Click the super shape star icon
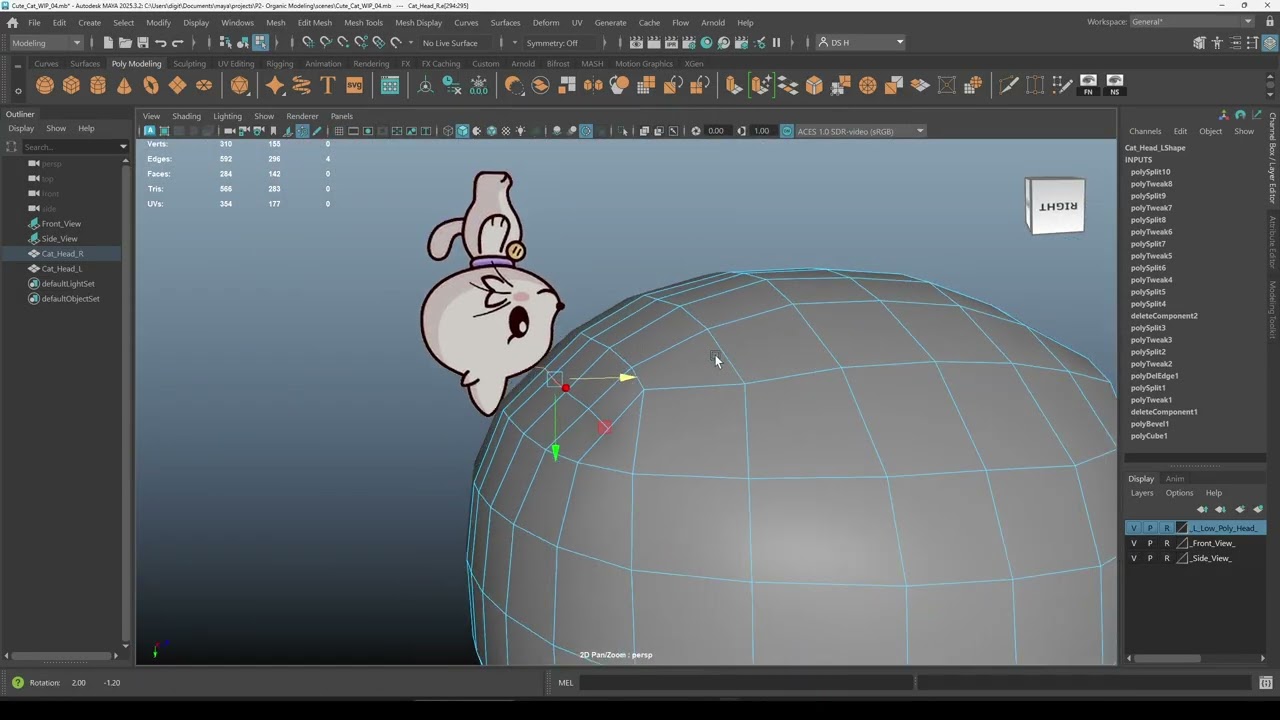The height and width of the screenshot is (720, 1280). (275, 85)
